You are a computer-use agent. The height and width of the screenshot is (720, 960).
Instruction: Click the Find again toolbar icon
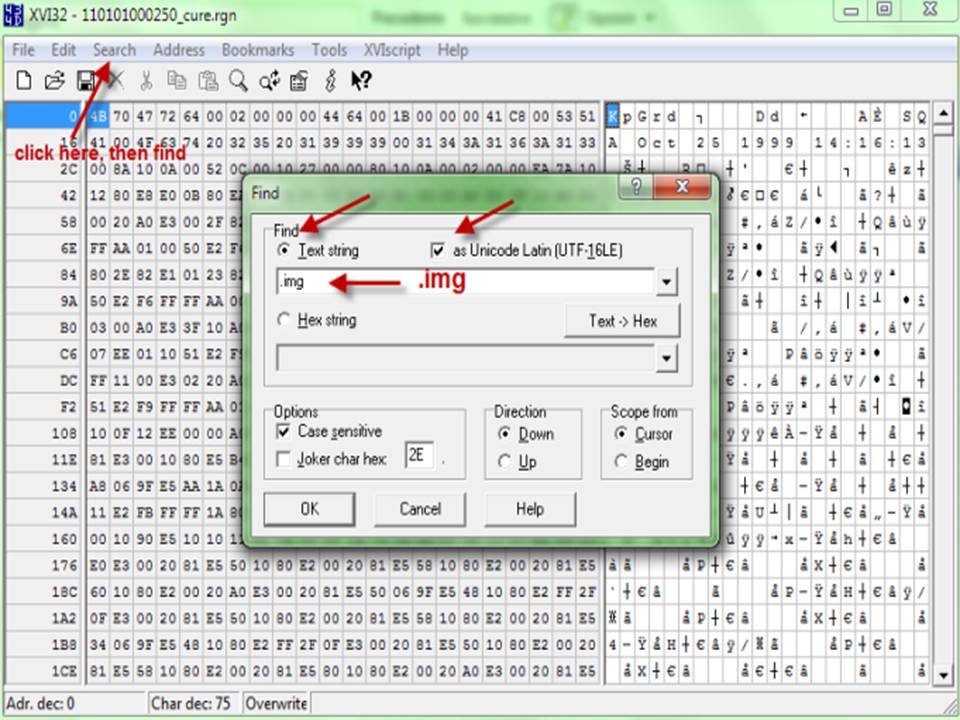[269, 80]
